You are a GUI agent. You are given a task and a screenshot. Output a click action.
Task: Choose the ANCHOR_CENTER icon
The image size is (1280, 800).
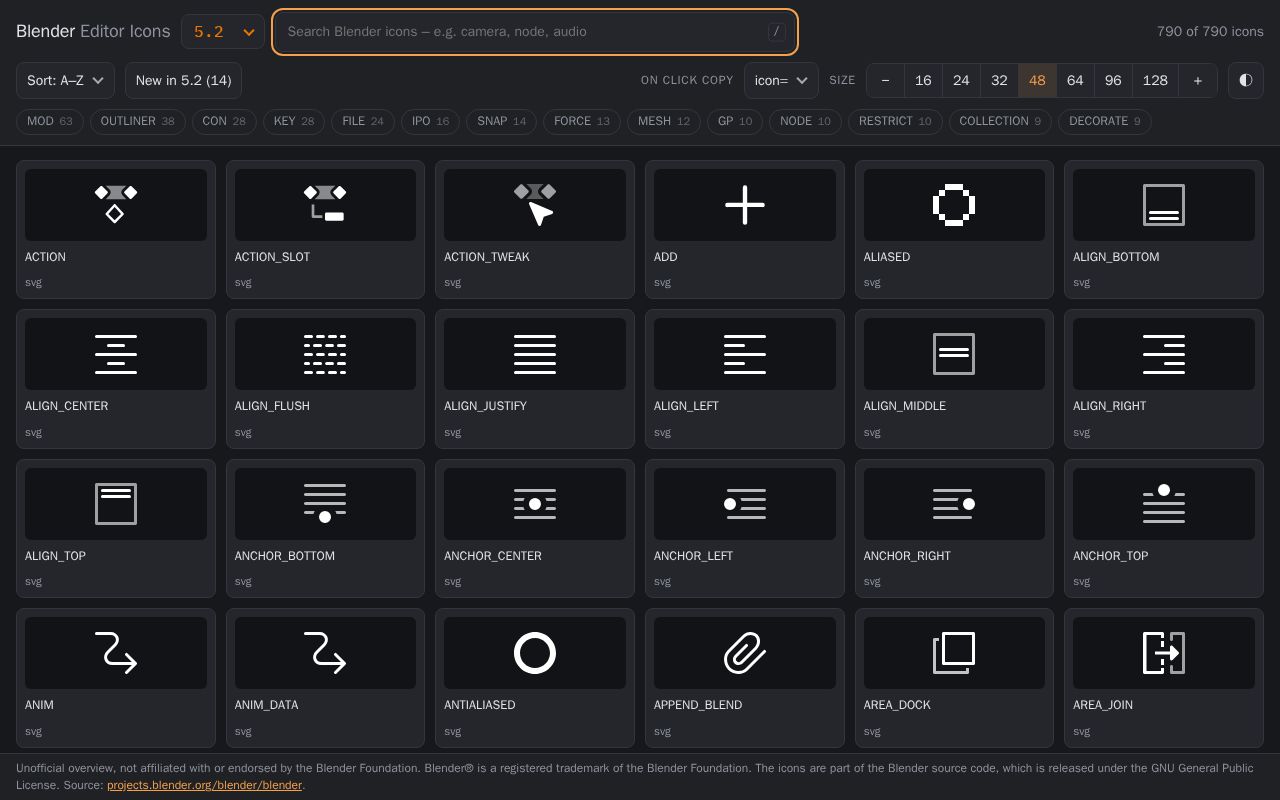(535, 528)
